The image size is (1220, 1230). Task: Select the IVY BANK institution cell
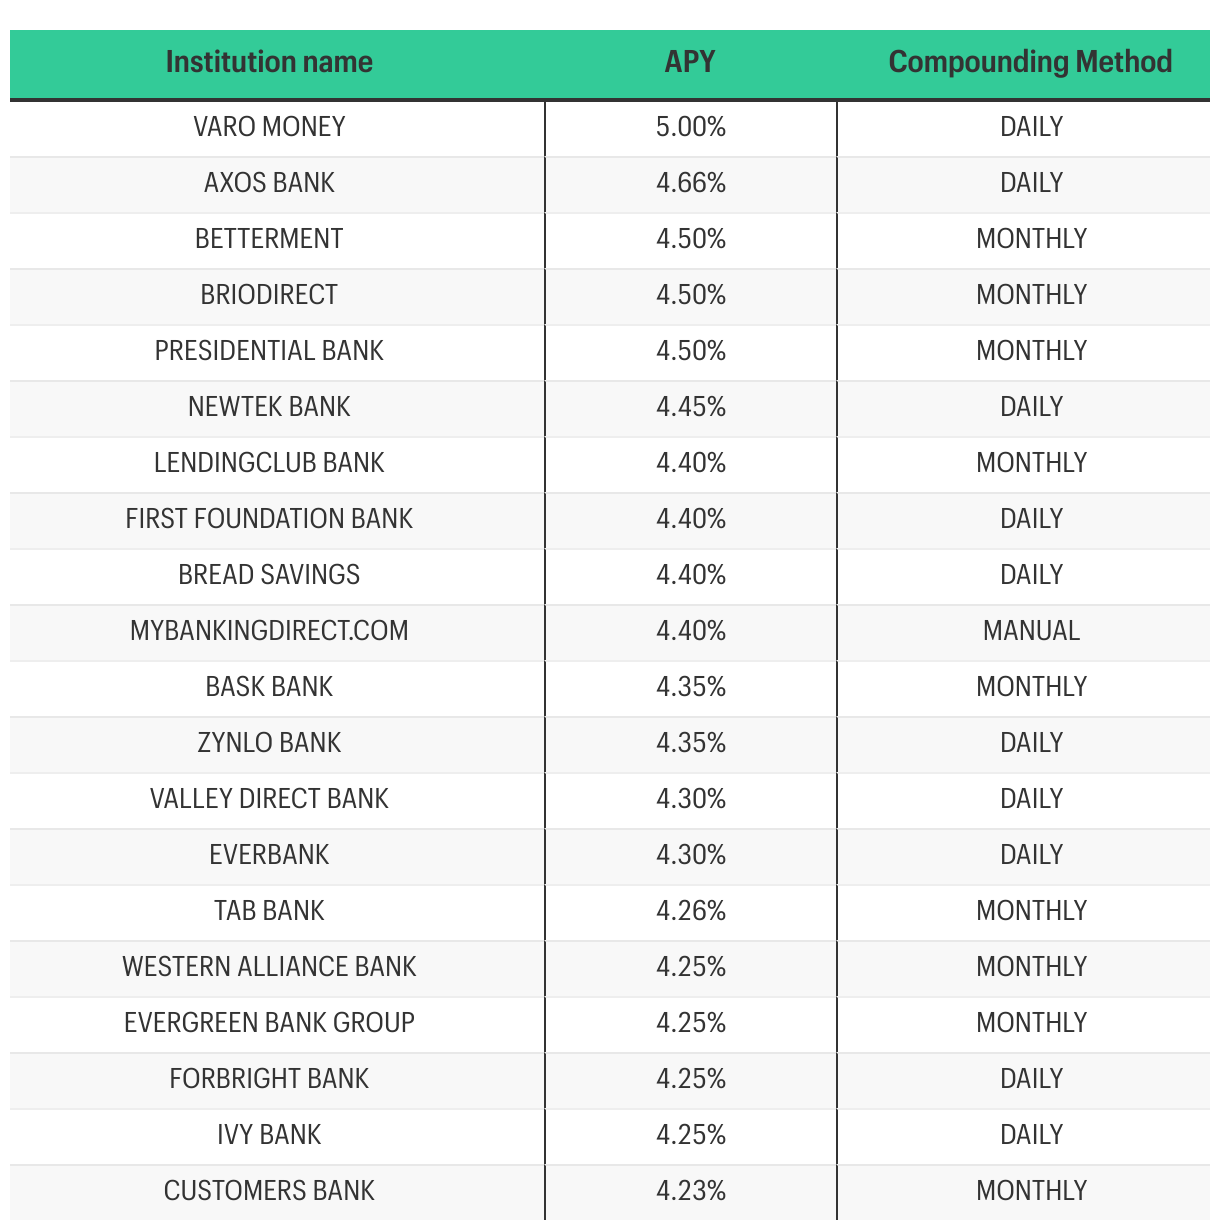pos(269,1135)
